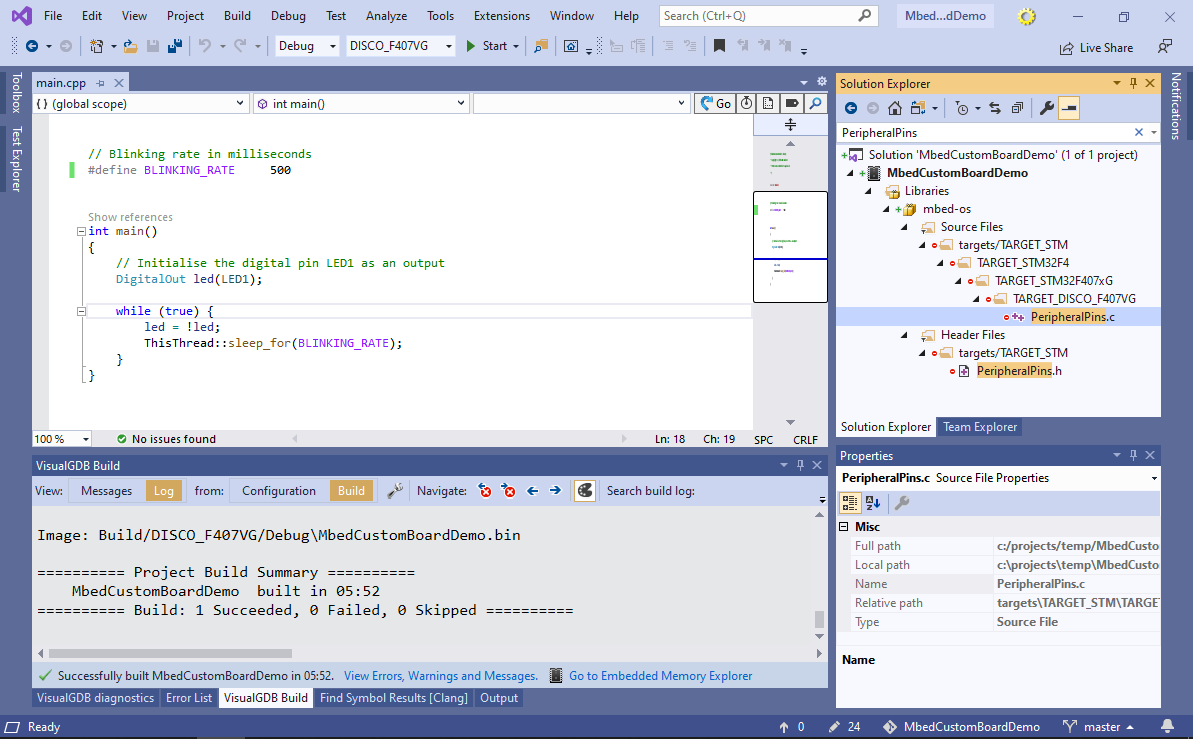Clear the PeripheralPins search box

[1139, 132]
